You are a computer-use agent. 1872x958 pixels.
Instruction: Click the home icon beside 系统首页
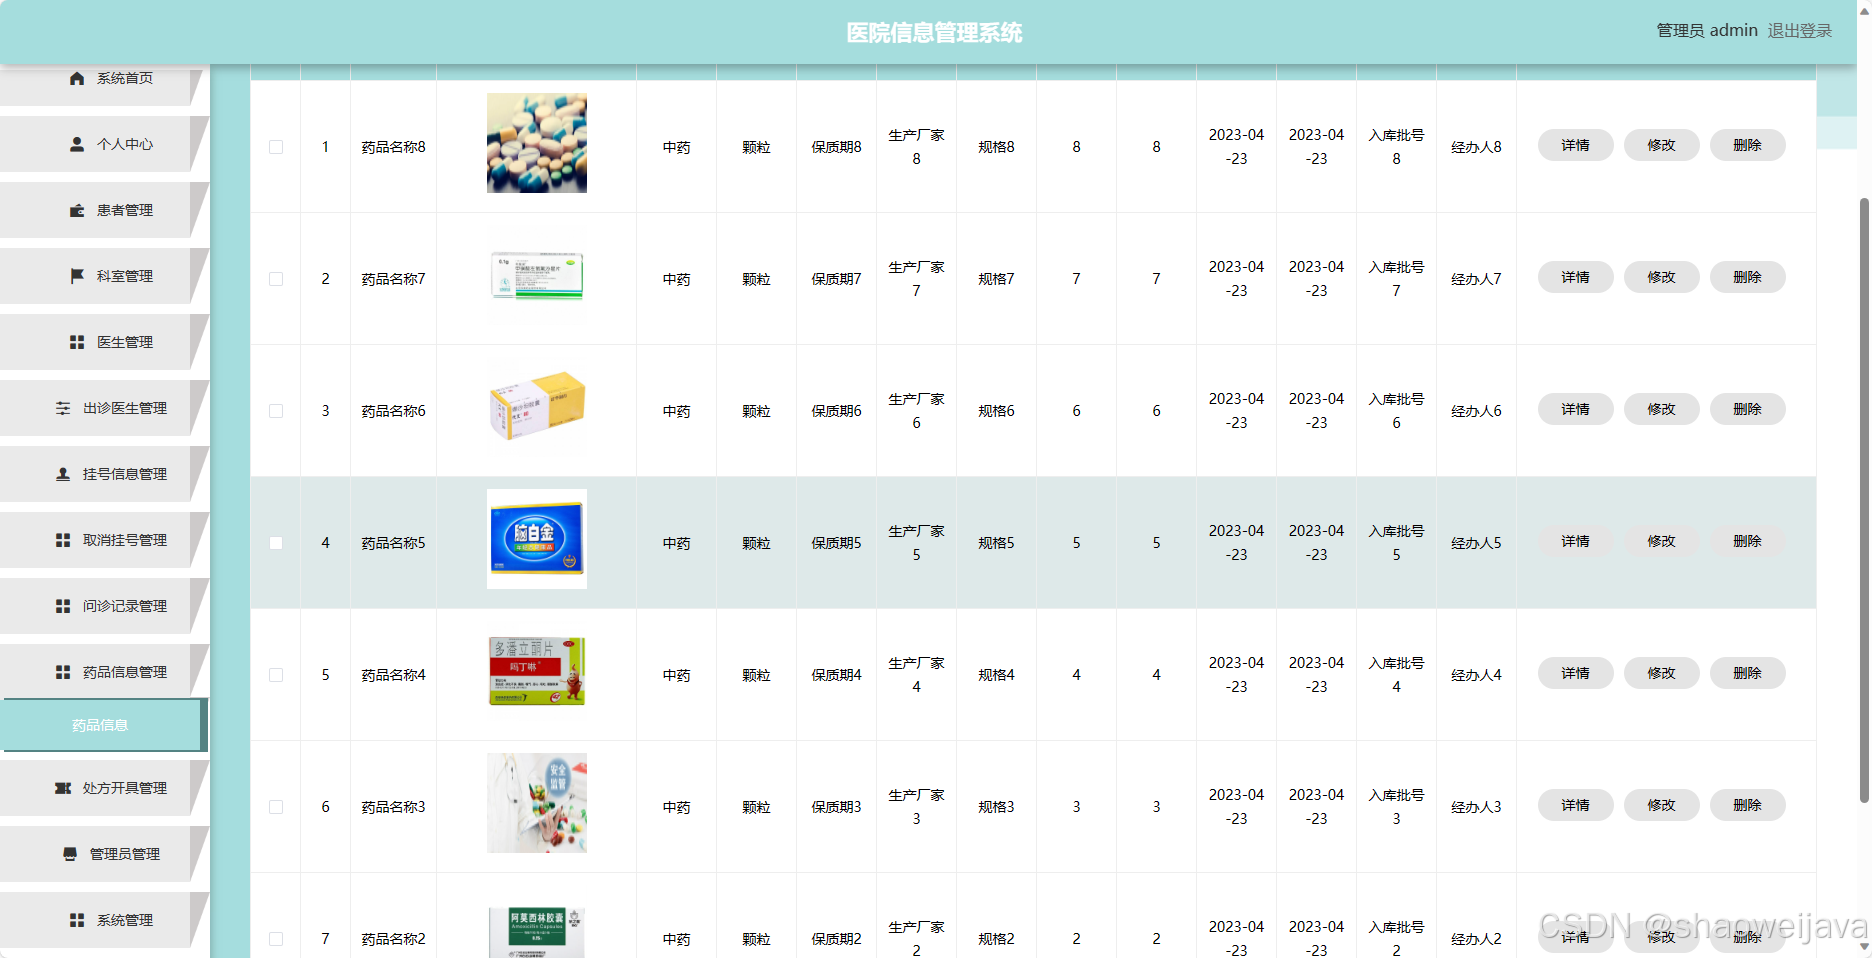(x=77, y=78)
